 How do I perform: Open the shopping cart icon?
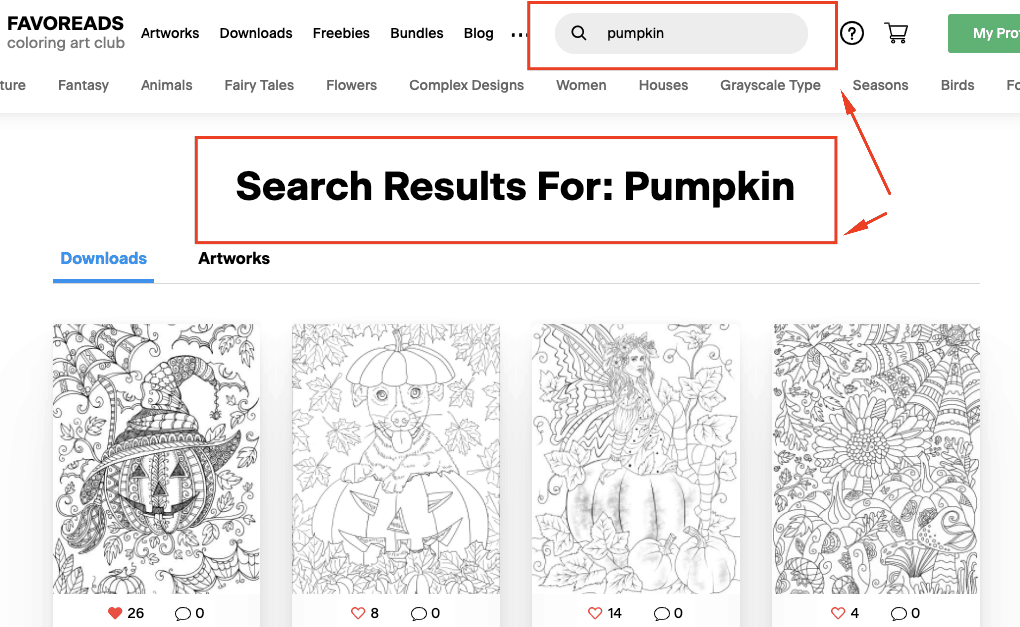(x=896, y=33)
